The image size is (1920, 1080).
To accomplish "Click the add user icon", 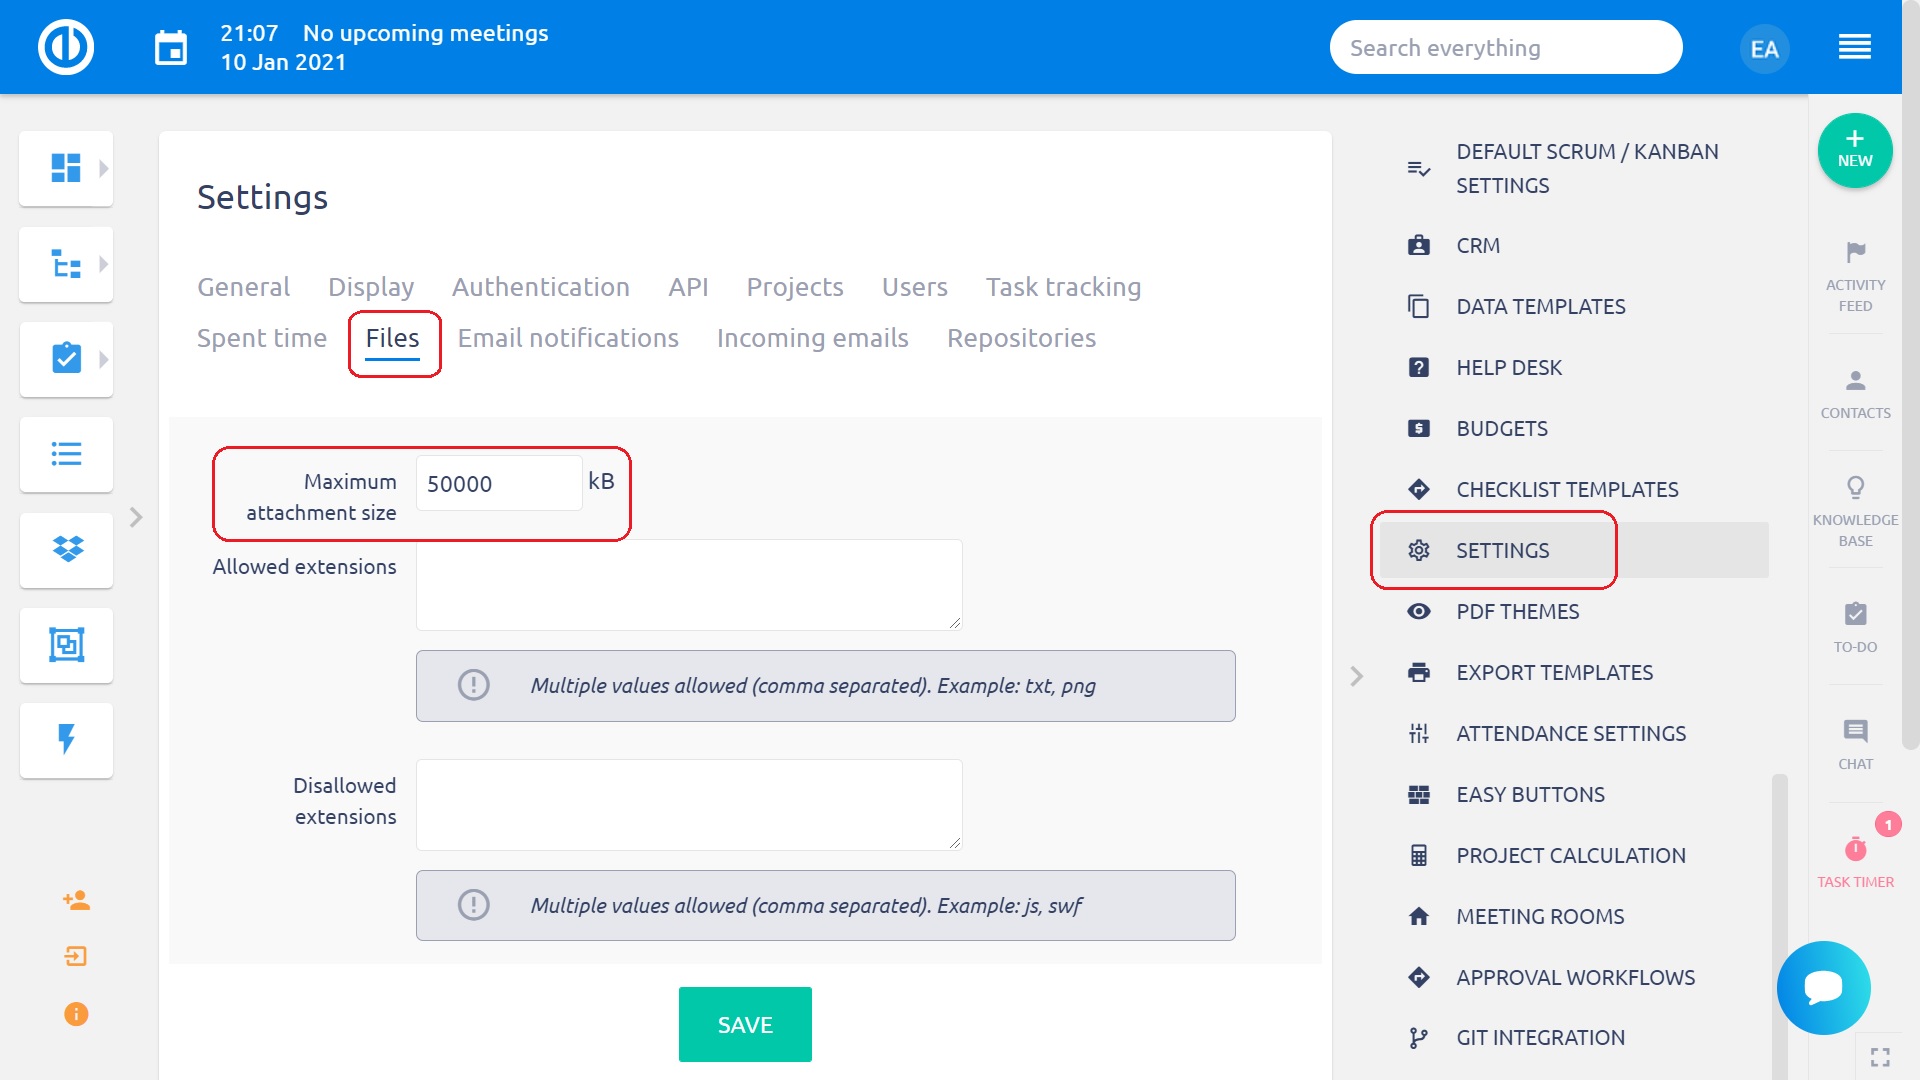I will [76, 901].
